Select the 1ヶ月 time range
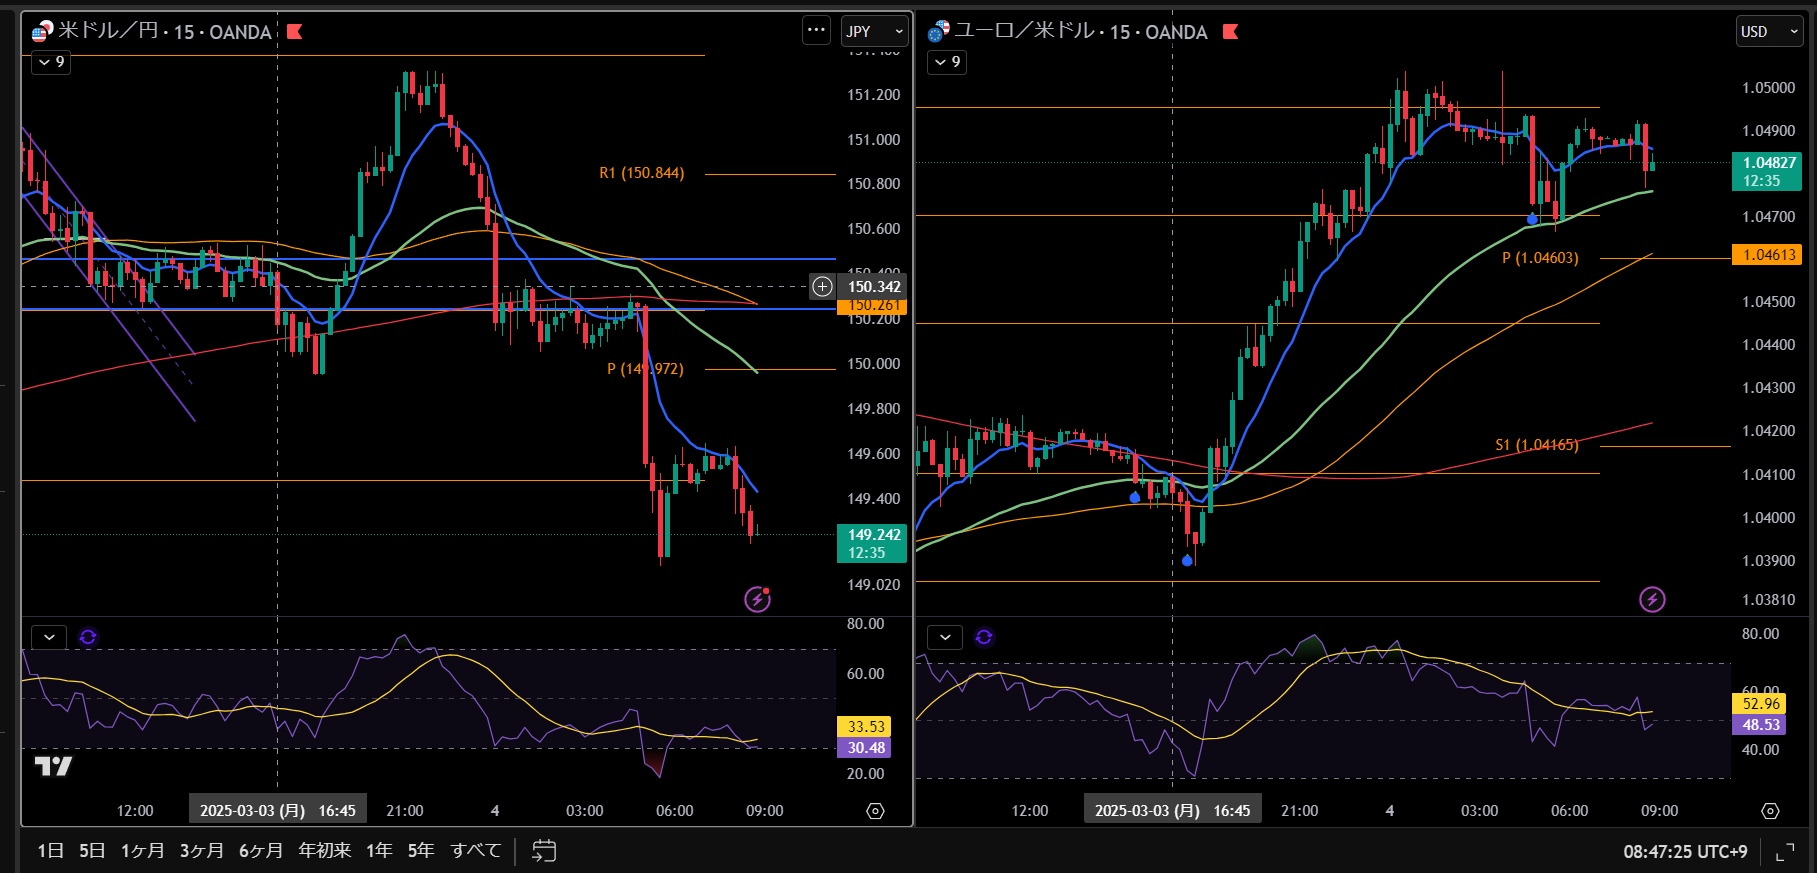1817x873 pixels. click(x=142, y=851)
